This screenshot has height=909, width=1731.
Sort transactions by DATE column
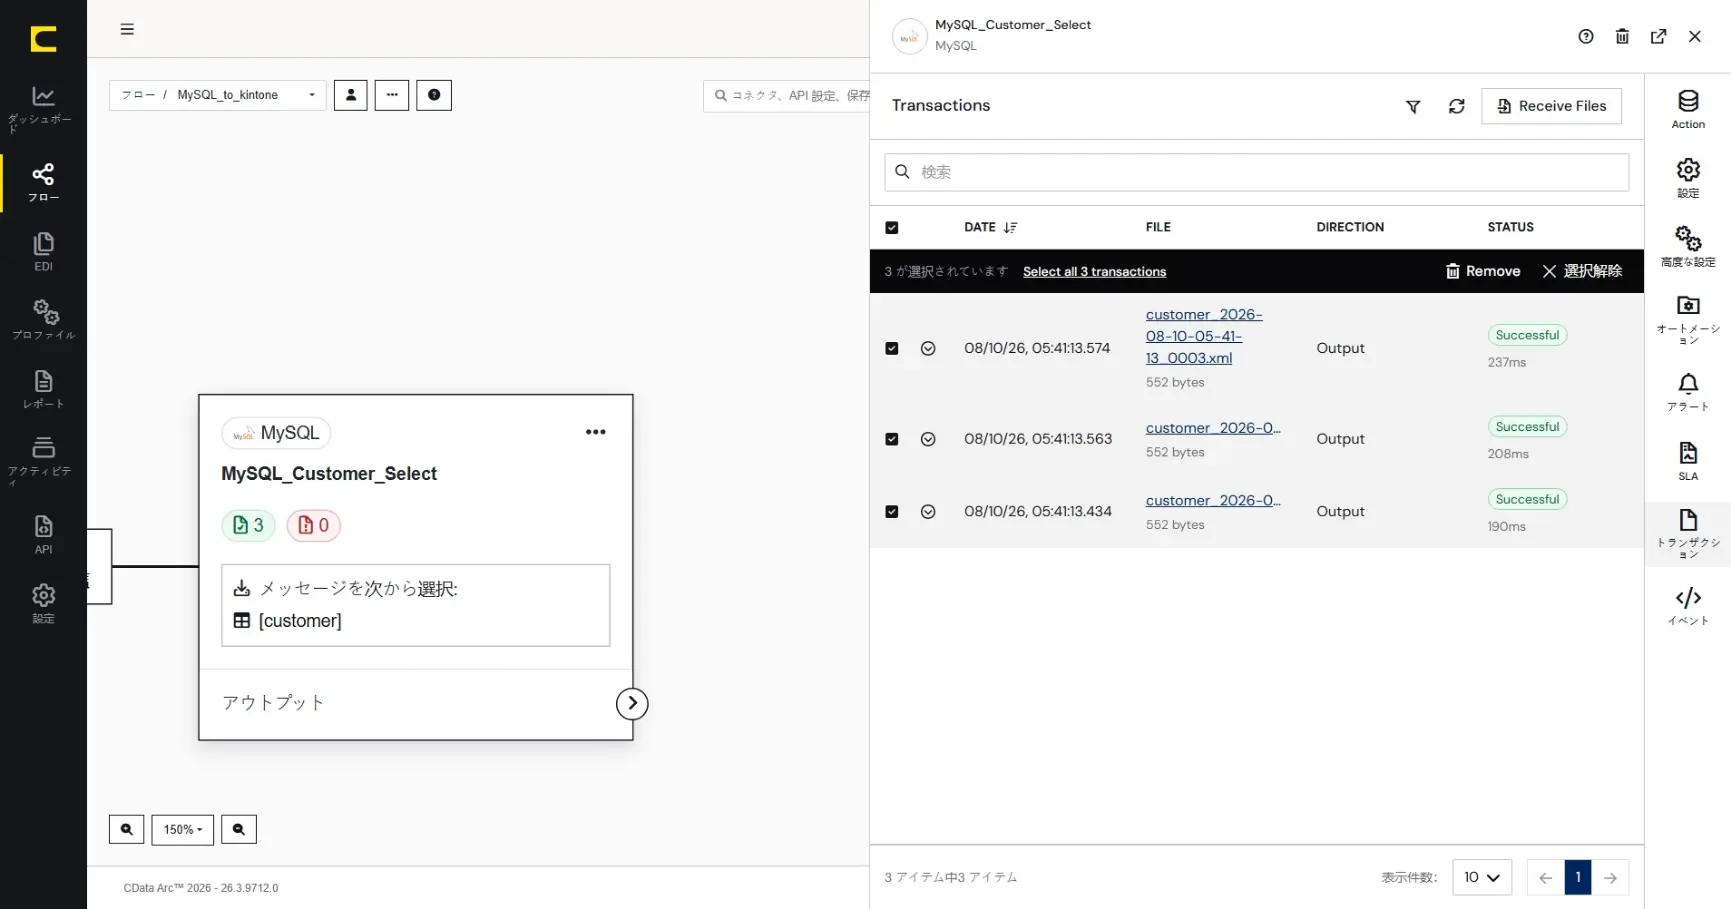990,227
